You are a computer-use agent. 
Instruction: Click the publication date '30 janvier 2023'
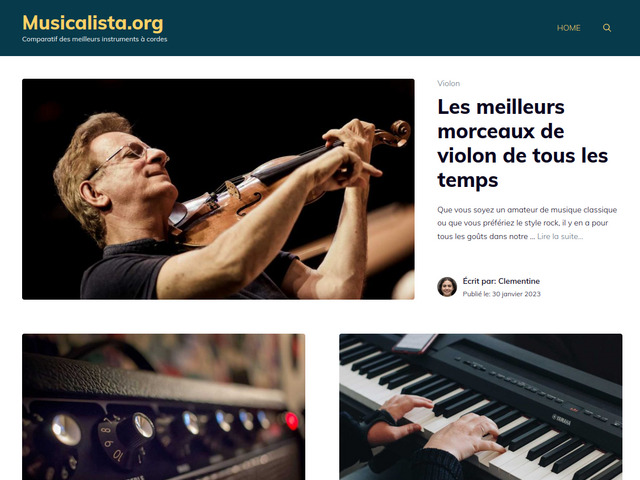[516, 294]
